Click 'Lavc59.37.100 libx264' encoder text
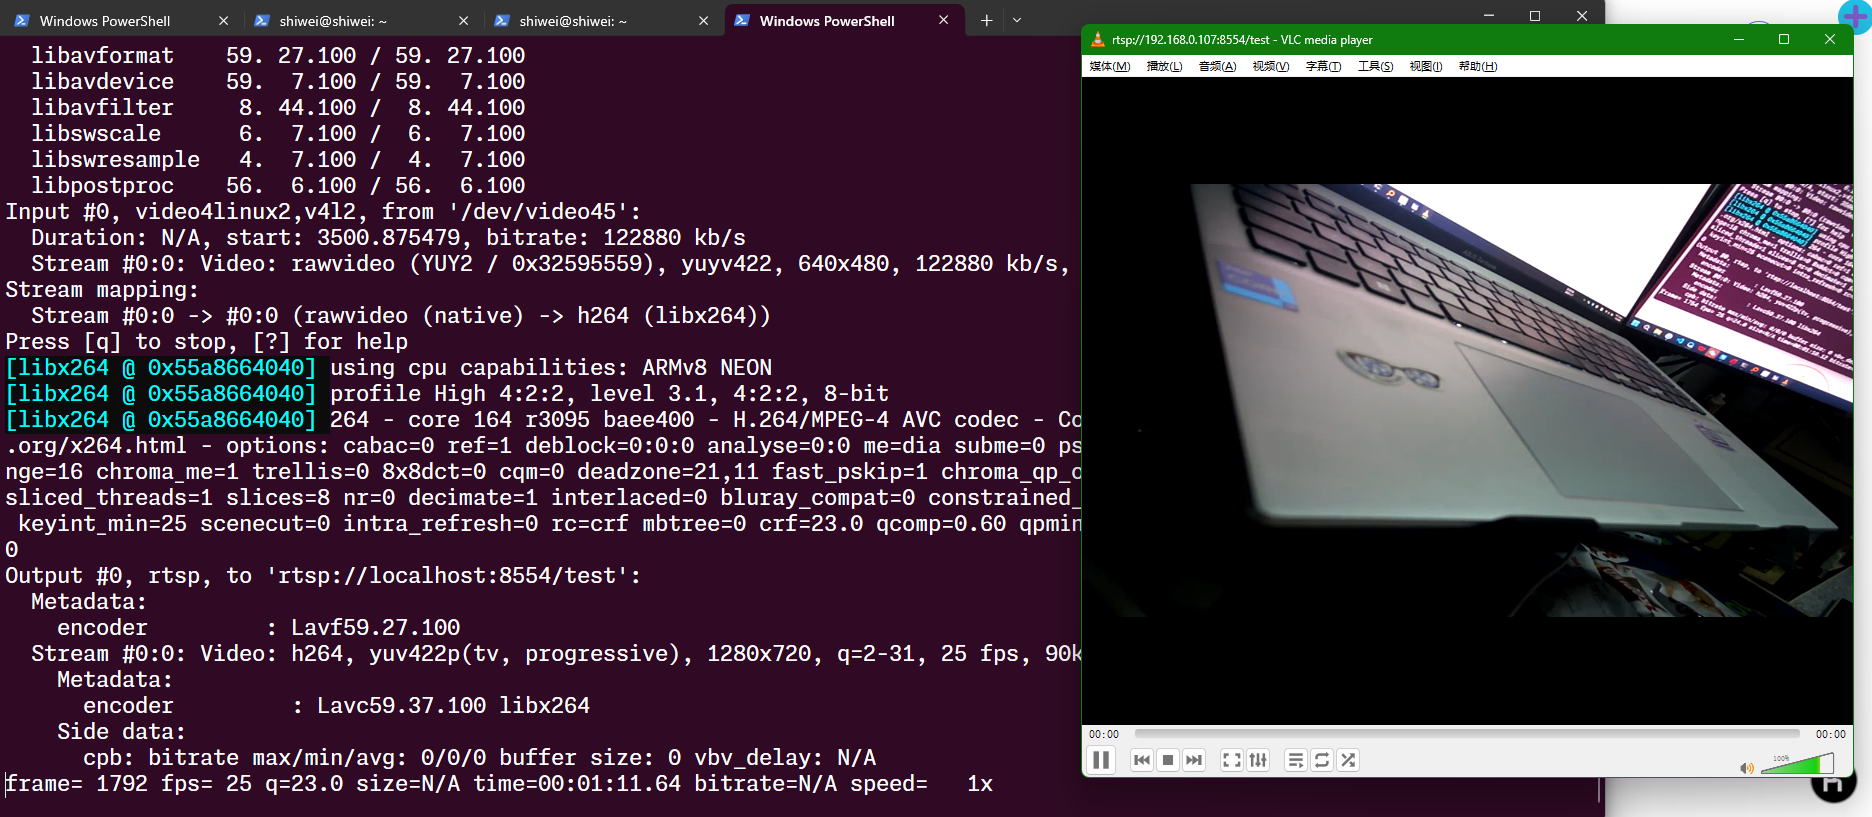 point(453,706)
